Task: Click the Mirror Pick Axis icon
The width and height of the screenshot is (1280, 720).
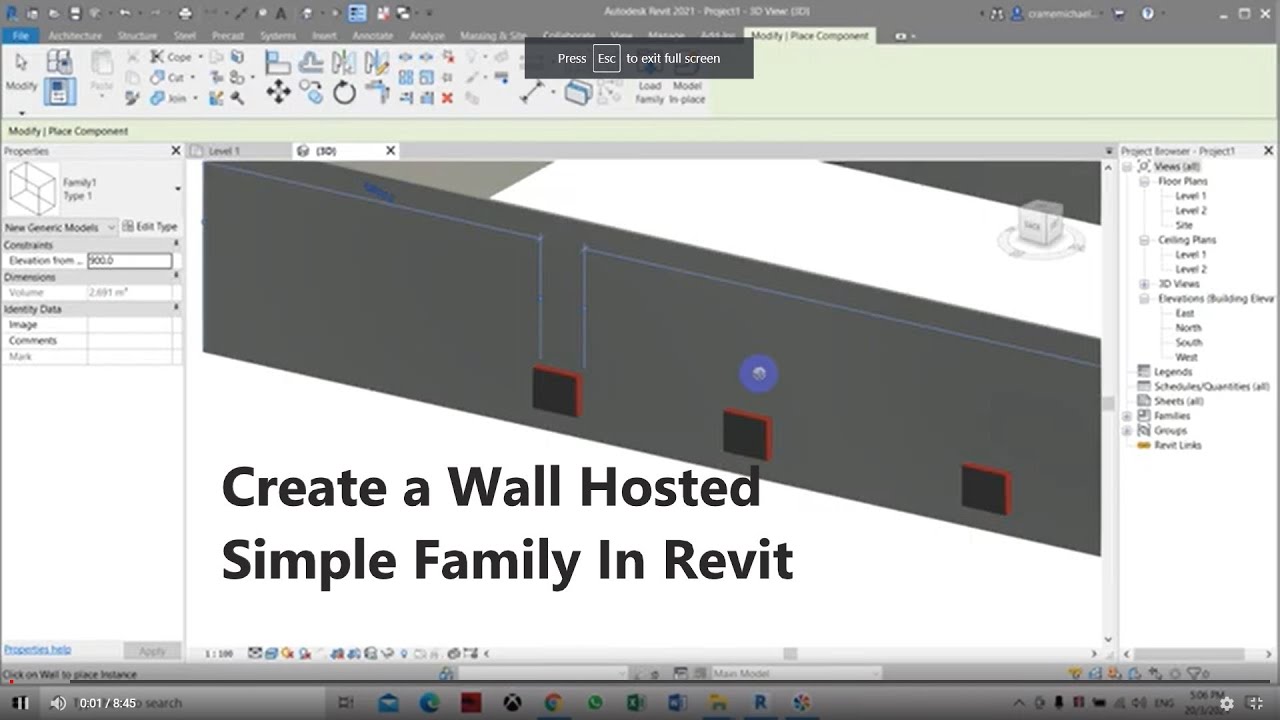Action: point(344,62)
